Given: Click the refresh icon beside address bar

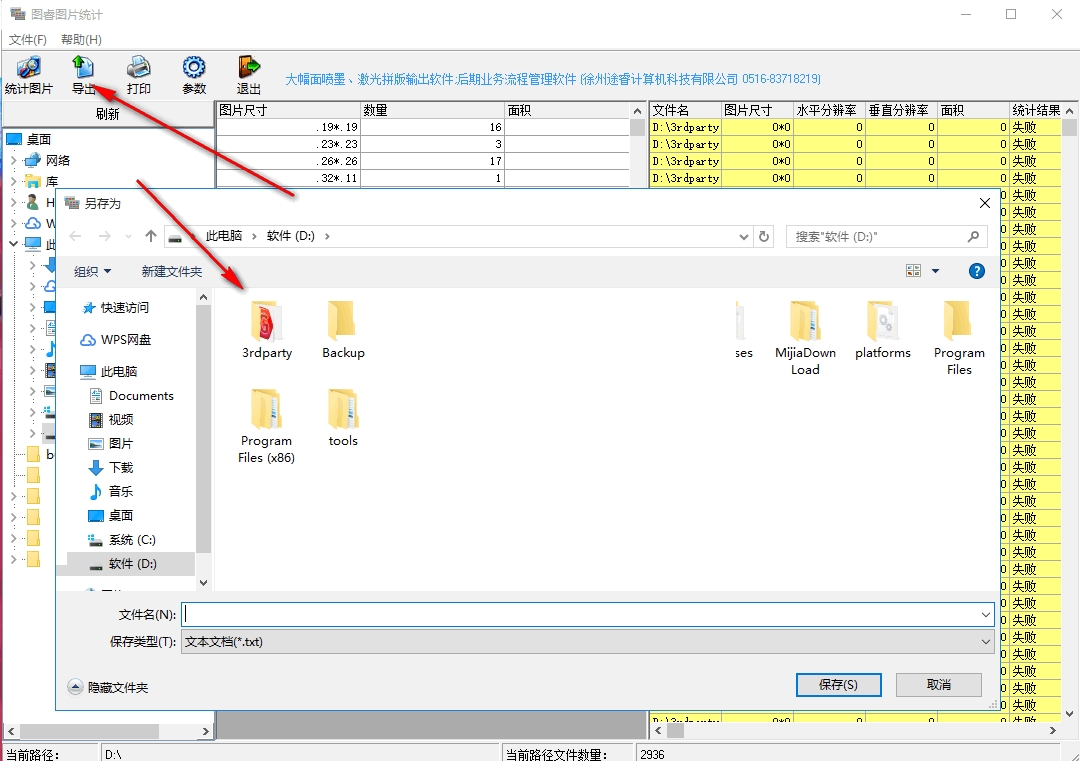Looking at the screenshot, I should (x=764, y=236).
